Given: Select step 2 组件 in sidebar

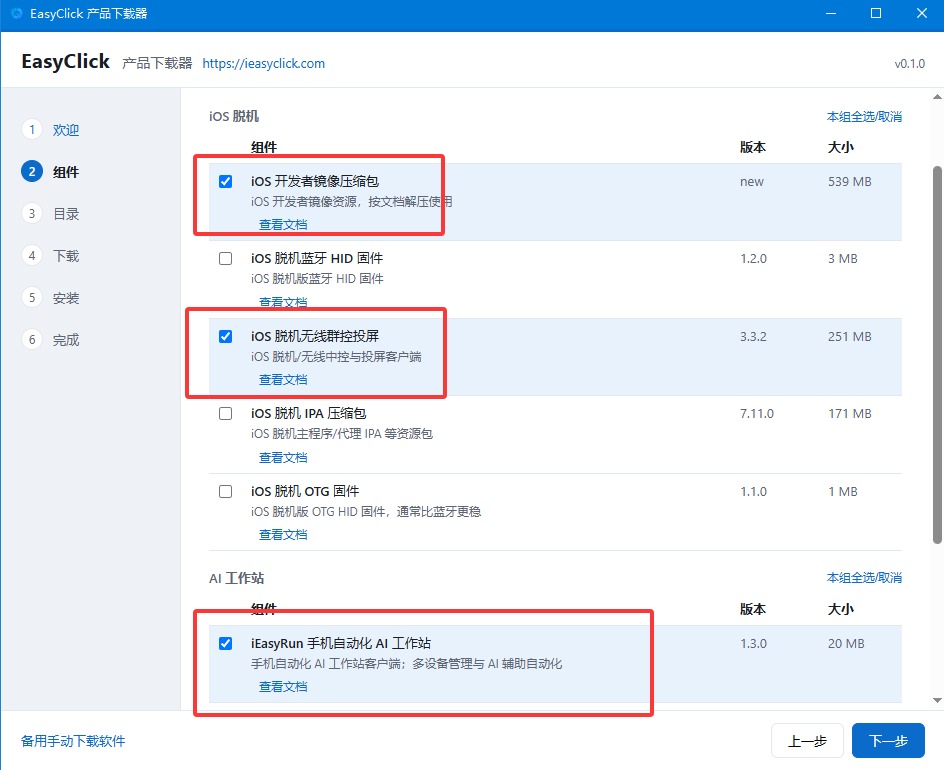Looking at the screenshot, I should click(x=51, y=172).
